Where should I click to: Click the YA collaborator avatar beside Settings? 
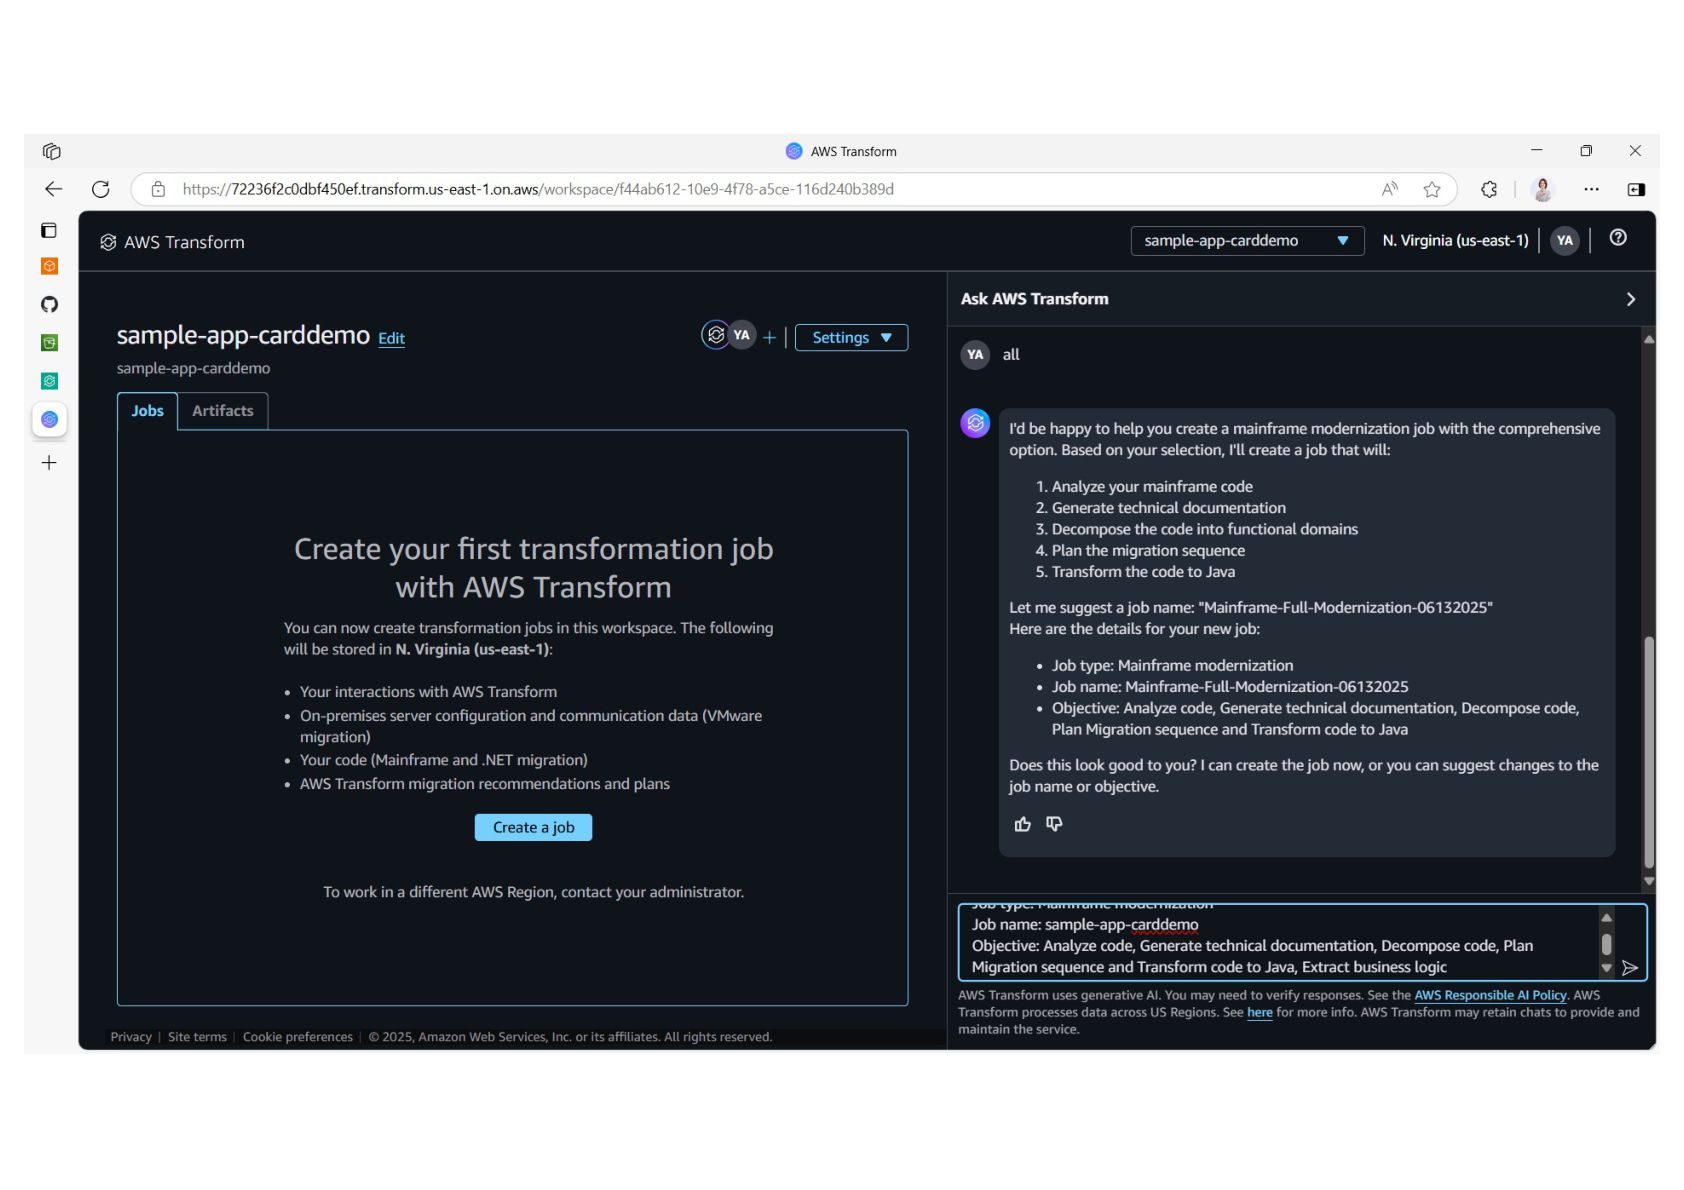(741, 335)
